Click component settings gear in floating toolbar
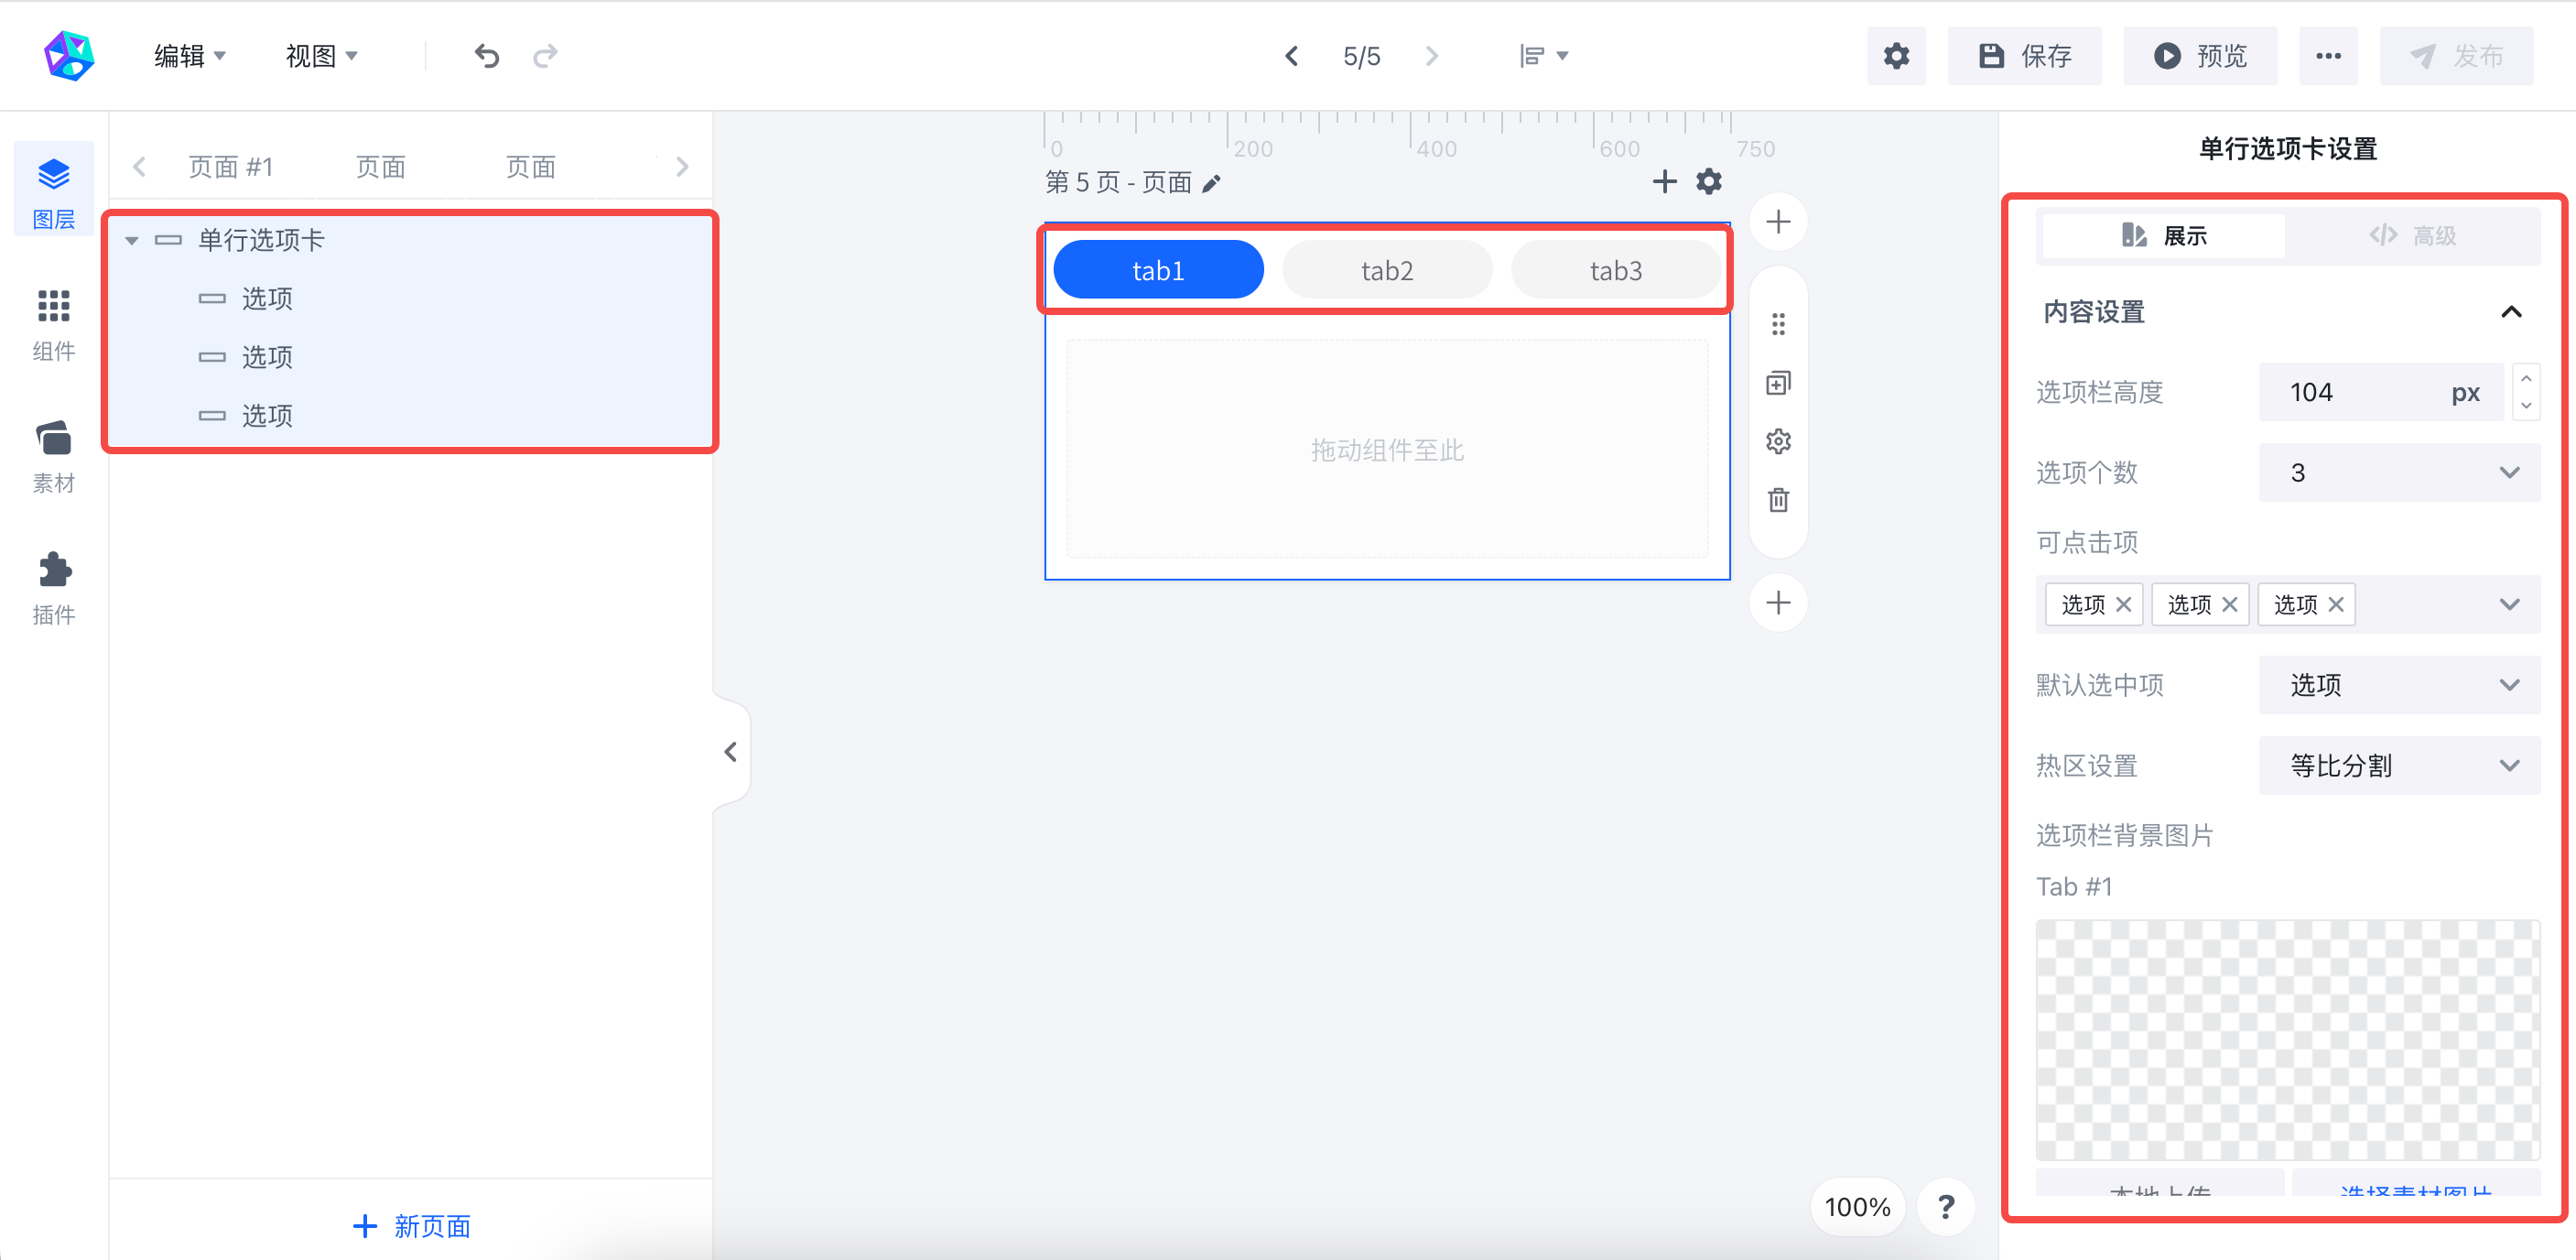The height and width of the screenshot is (1260, 2576). [x=1778, y=441]
